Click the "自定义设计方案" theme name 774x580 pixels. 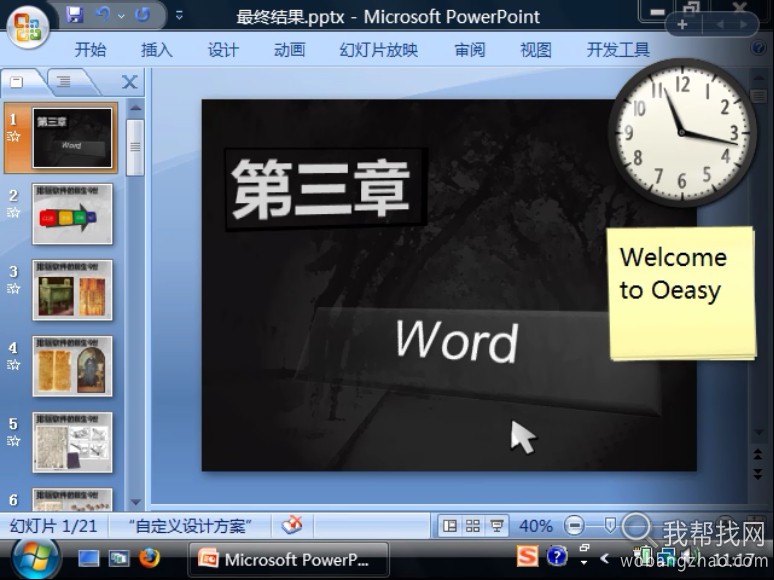click(191, 526)
